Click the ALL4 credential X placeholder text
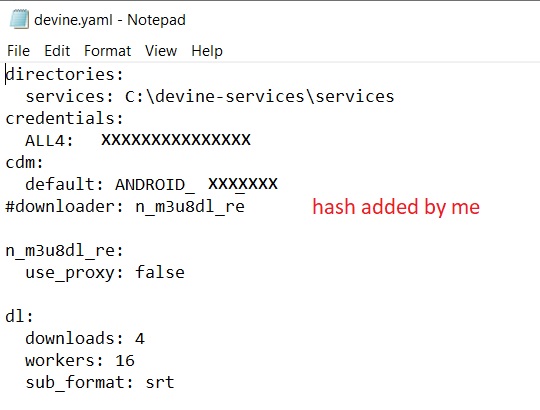The height and width of the screenshot is (410, 540). (176, 140)
